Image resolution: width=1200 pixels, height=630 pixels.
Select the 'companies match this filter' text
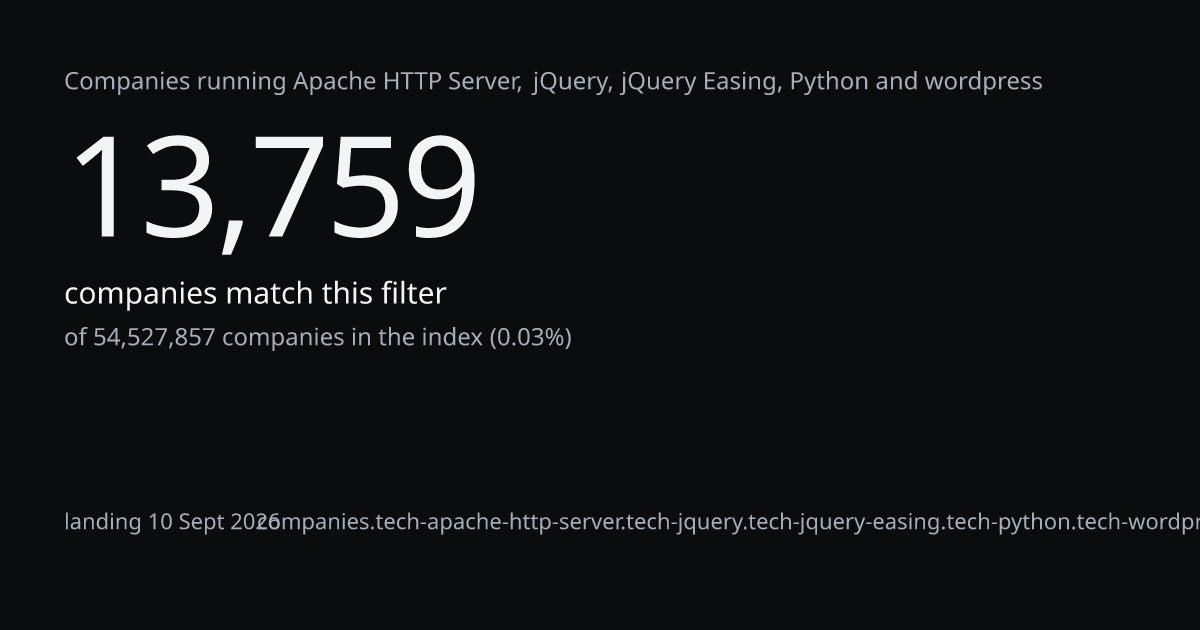[255, 294]
